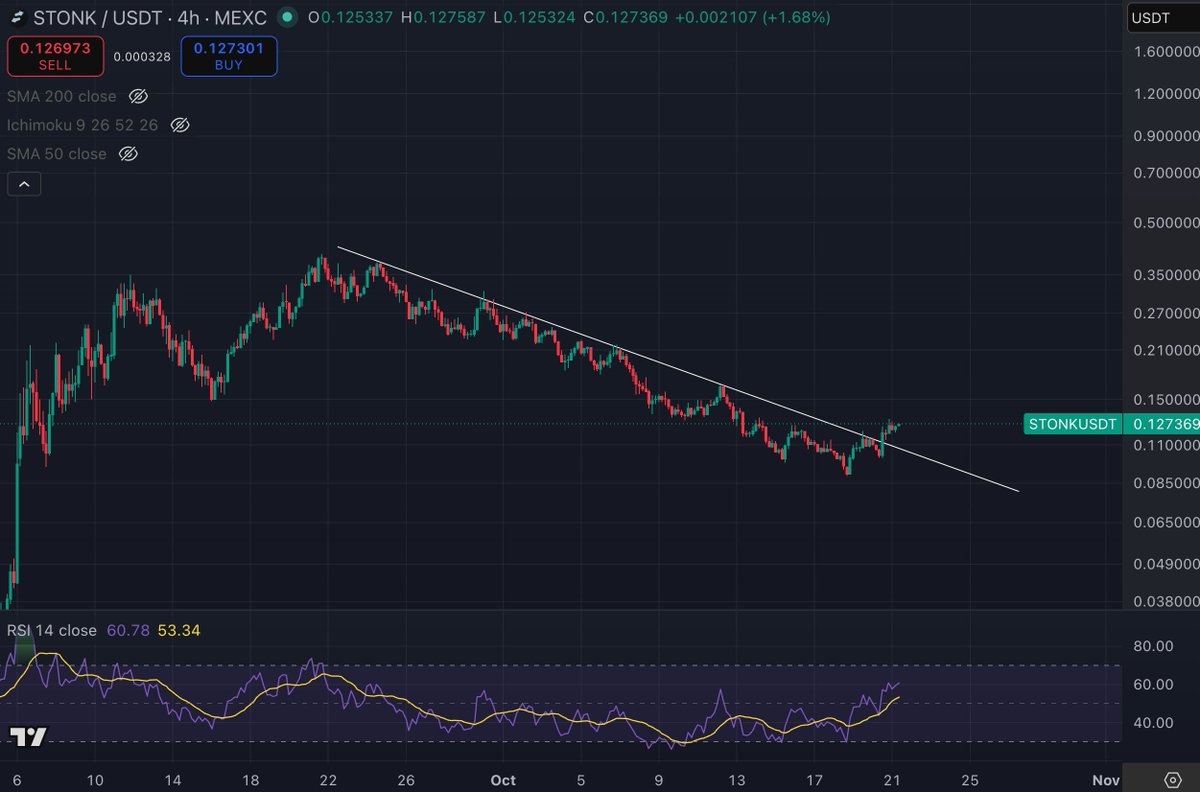The width and height of the screenshot is (1200, 792).
Task: Open chart settings hexagon icon
Action: [1173, 779]
